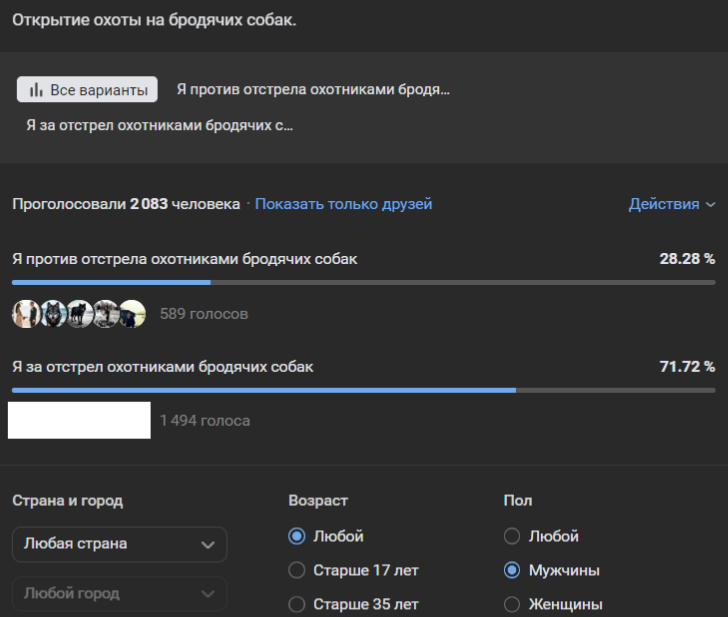Click progress bar of 'Я против отстрела' option
The height and width of the screenshot is (617, 728).
(364, 282)
